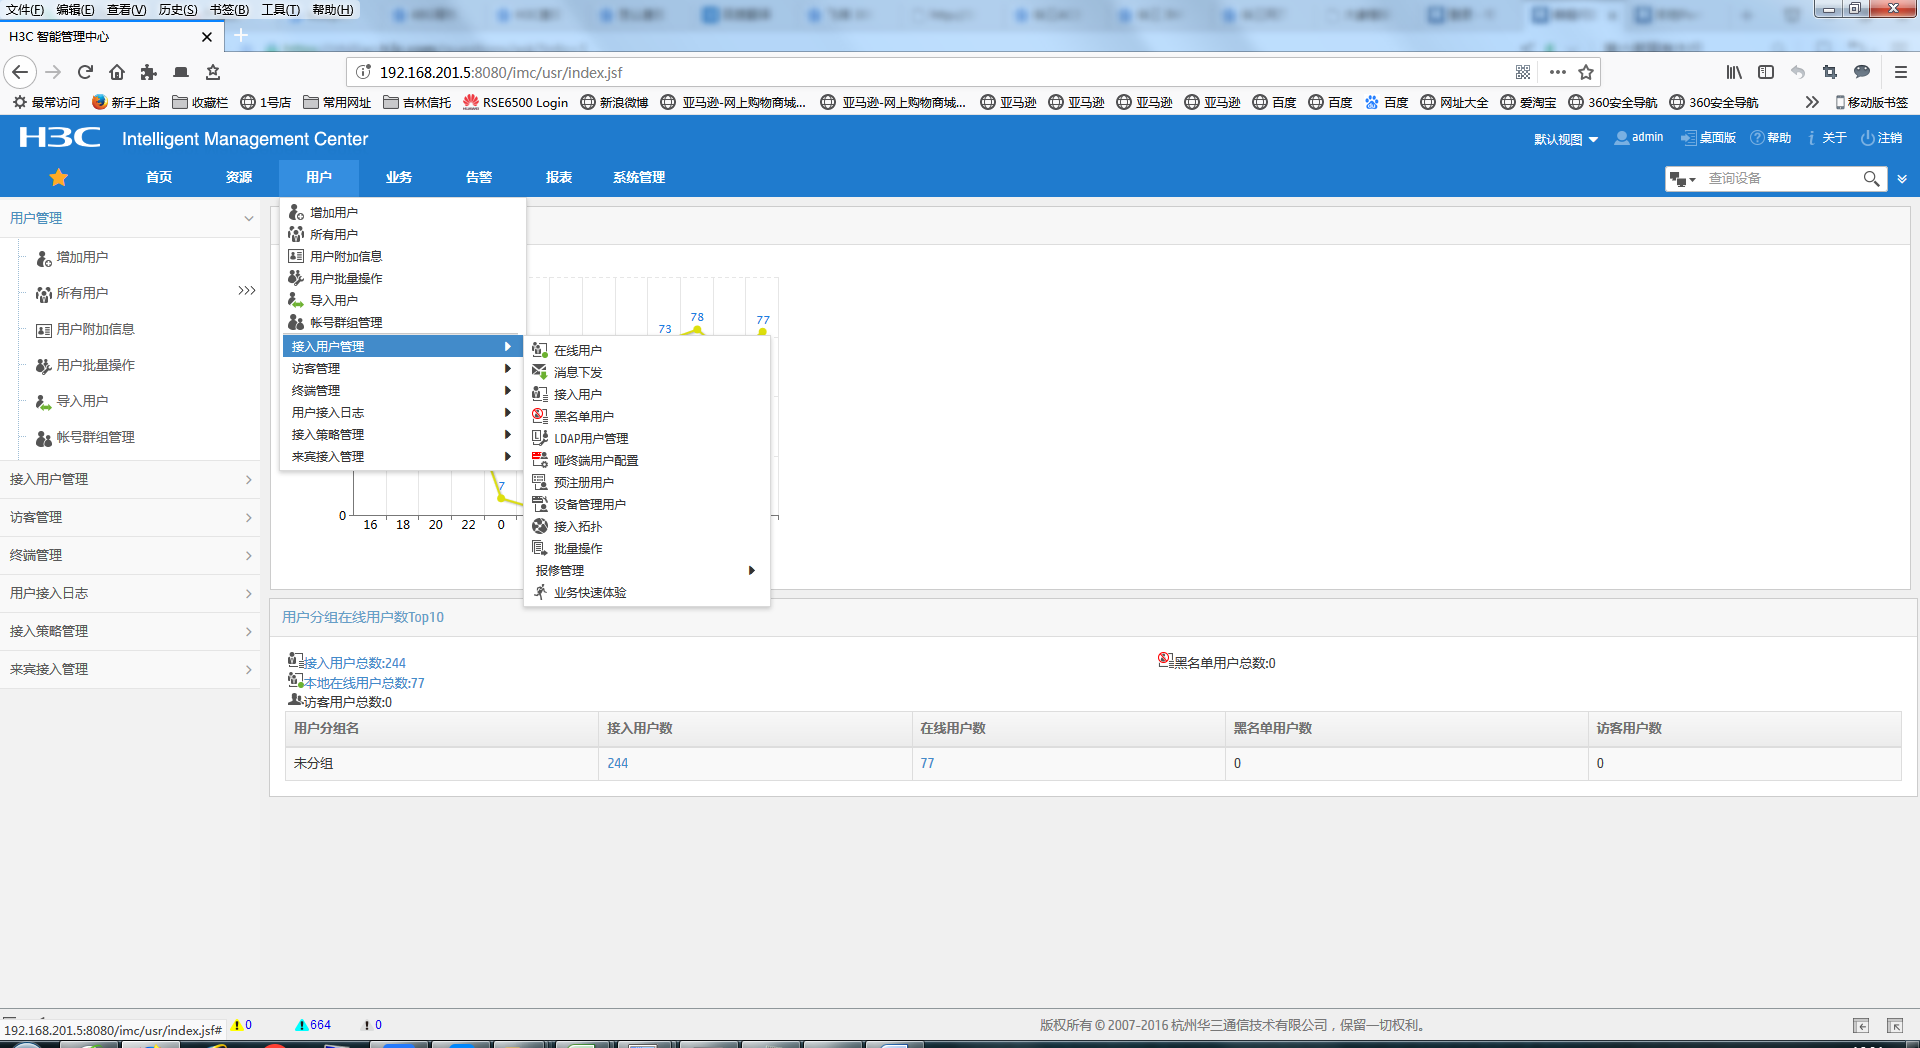
Task: Open the 文件(F) browser menu
Action: tap(25, 9)
